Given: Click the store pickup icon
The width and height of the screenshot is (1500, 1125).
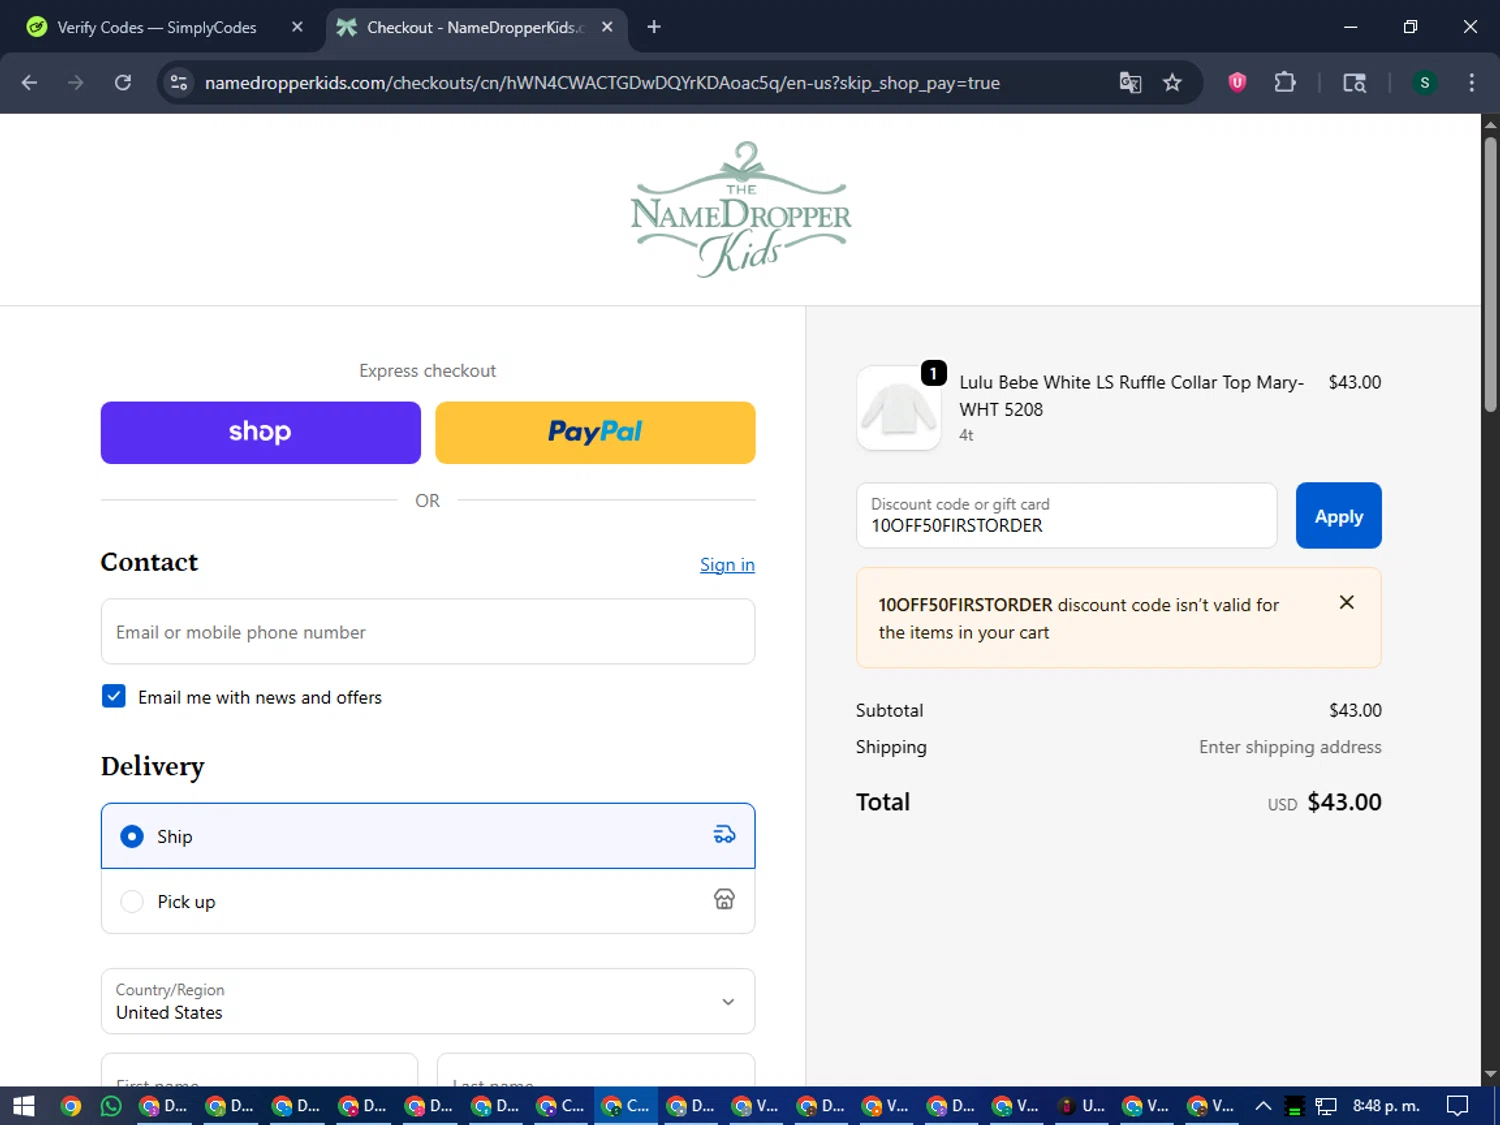Looking at the screenshot, I should (x=724, y=900).
